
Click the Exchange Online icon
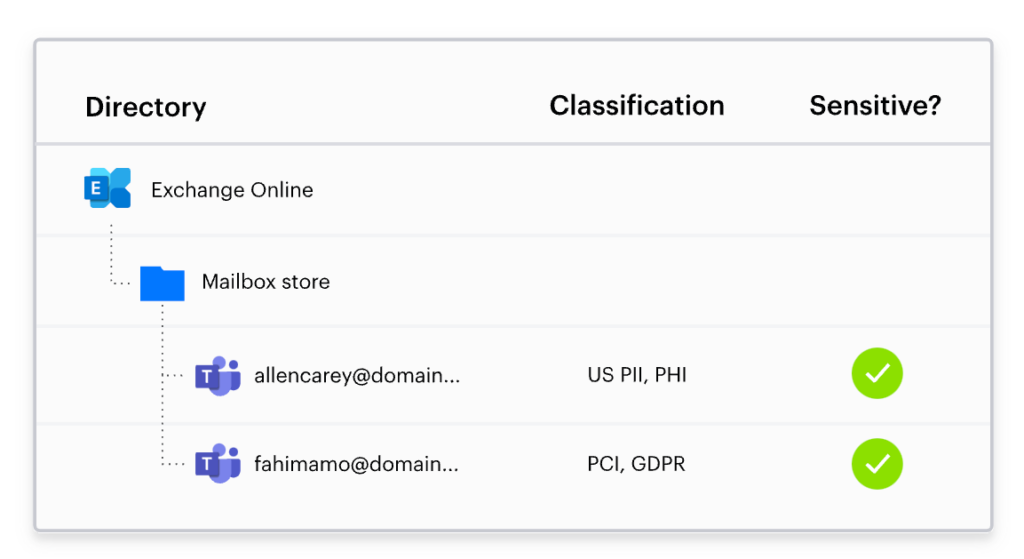pyautogui.click(x=108, y=188)
